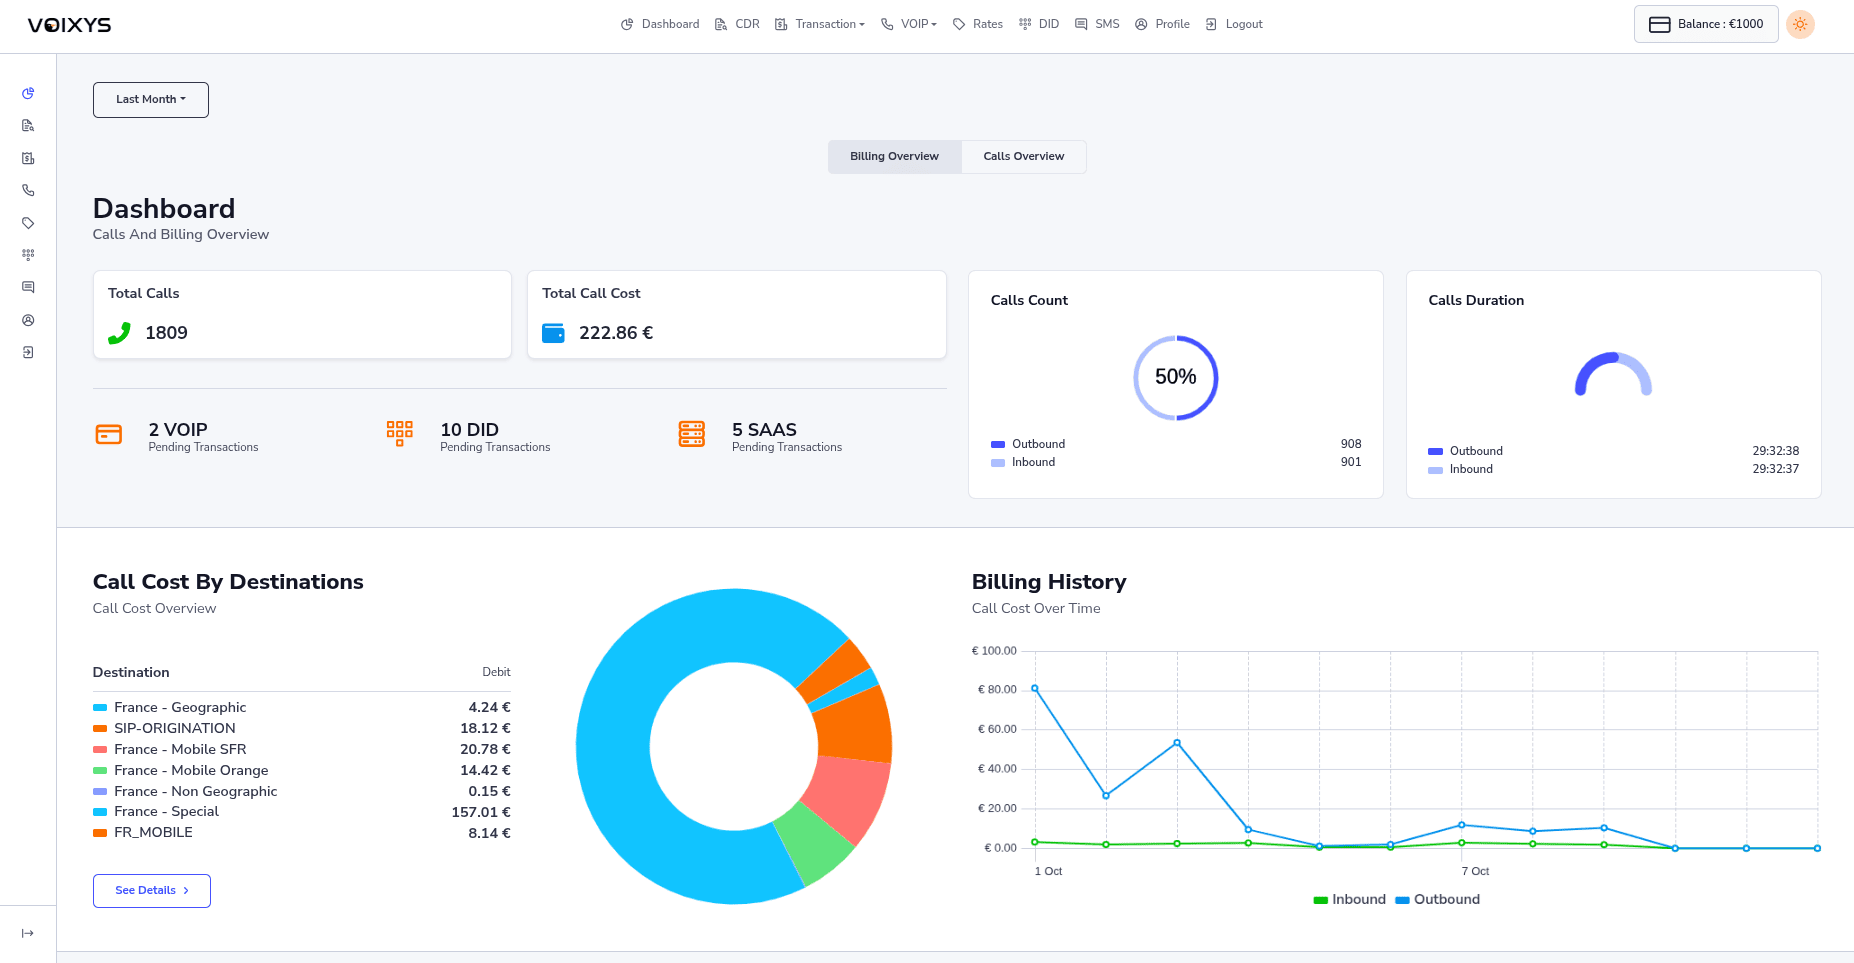Screen dimensions: 1854x963
Task: Toggle Outbound legend in Calls Duration card
Action: click(x=1466, y=451)
